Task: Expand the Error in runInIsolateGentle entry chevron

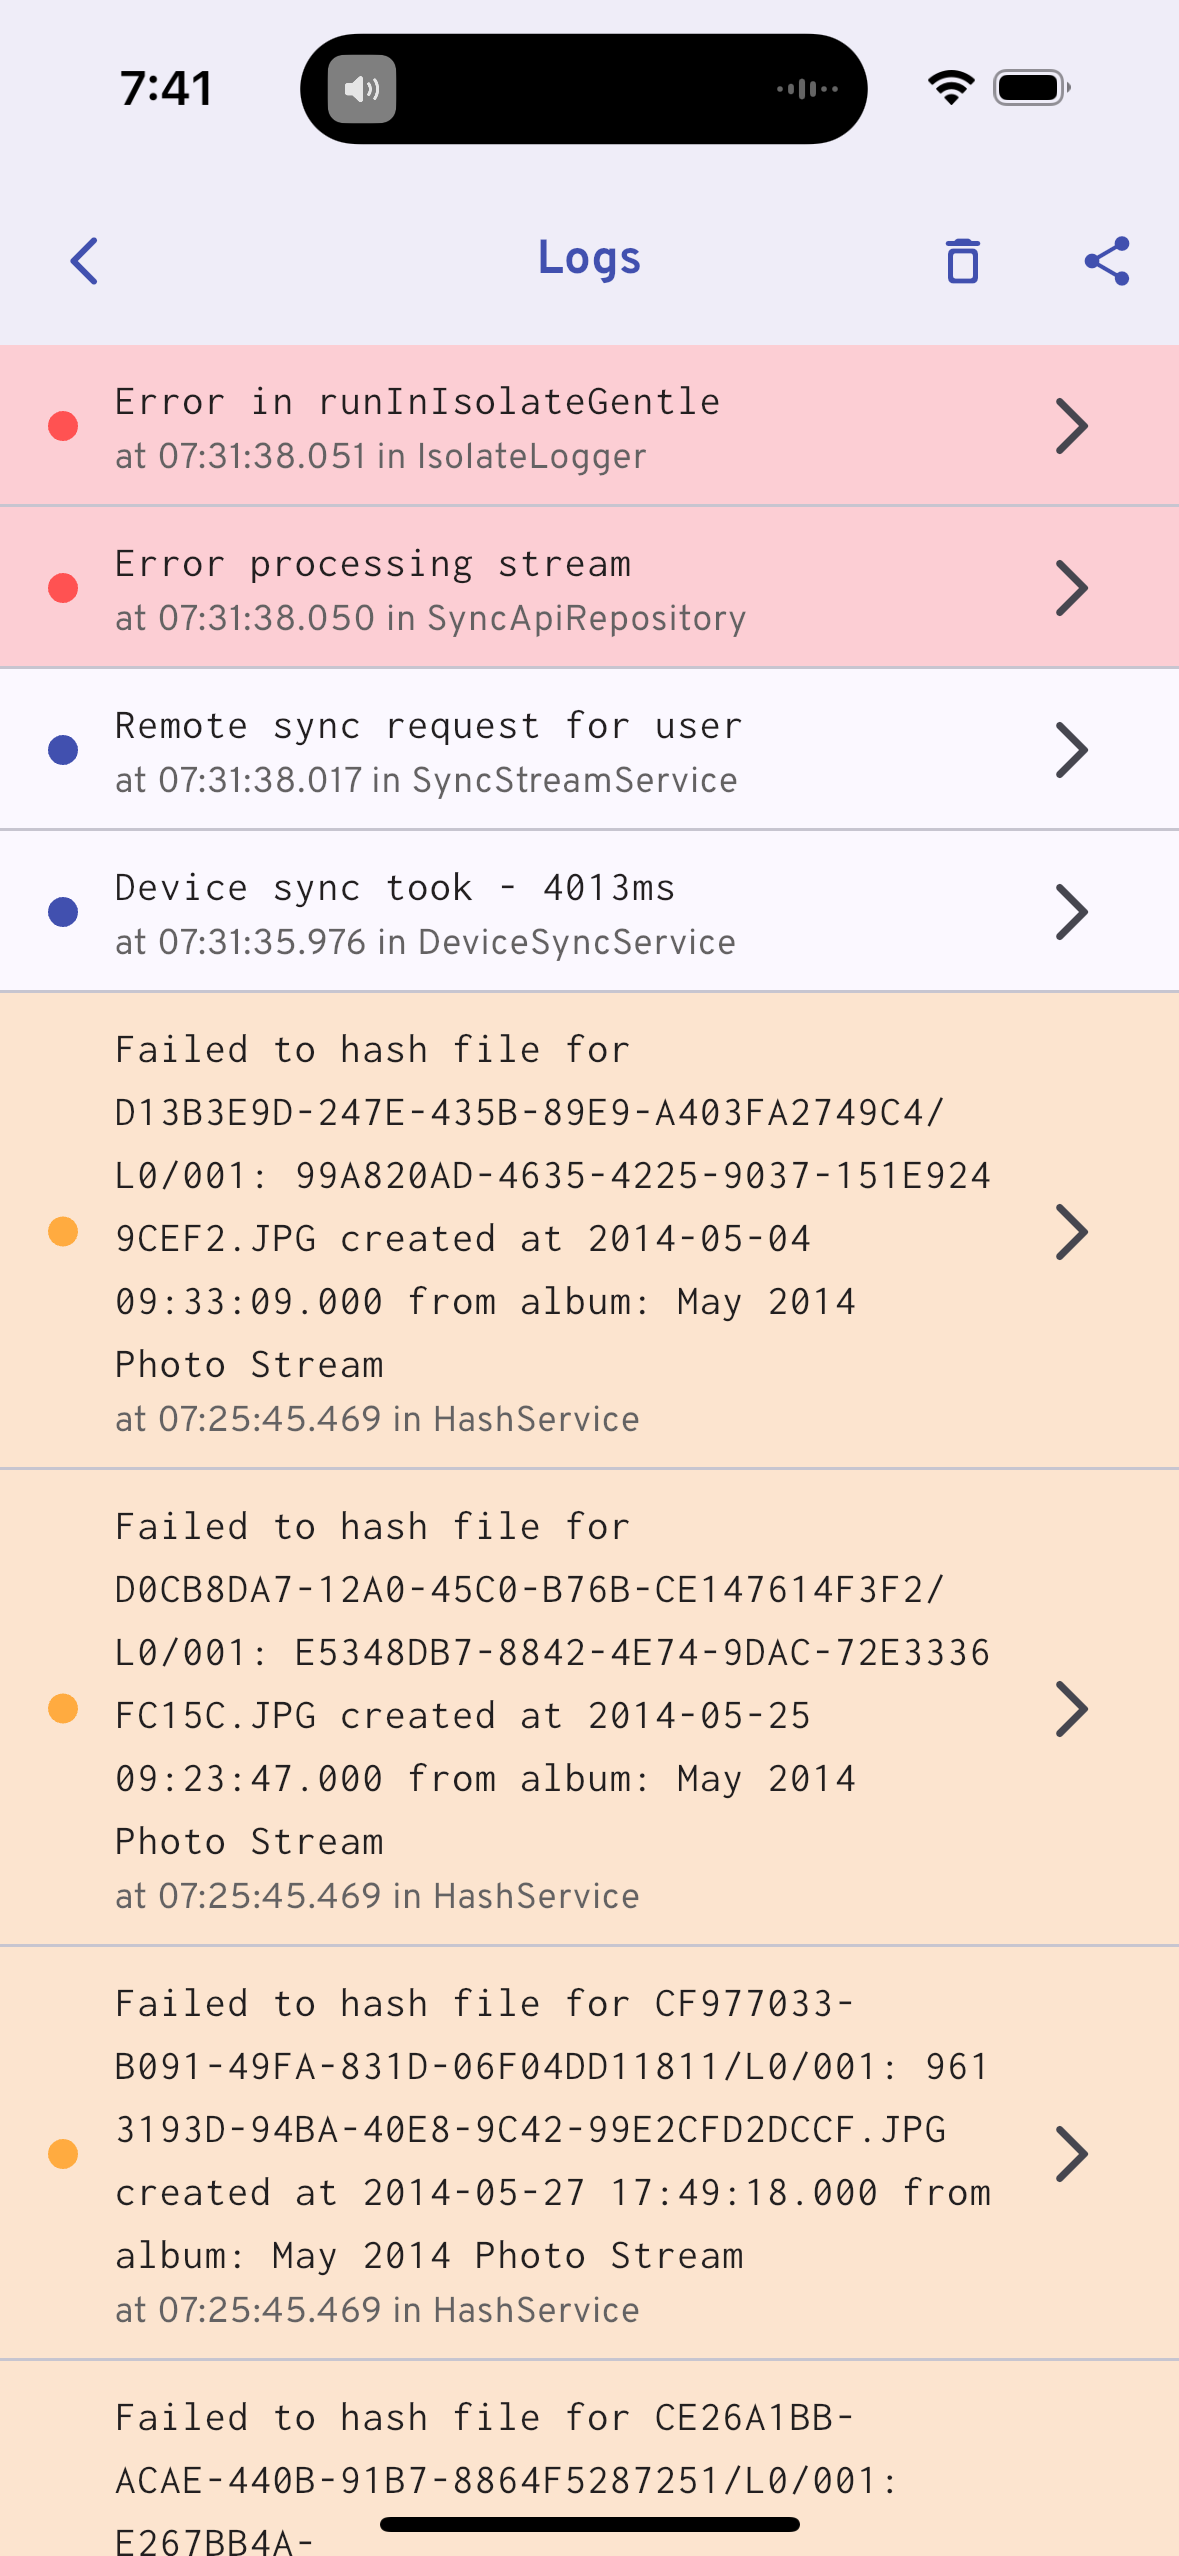Action: tap(1071, 426)
